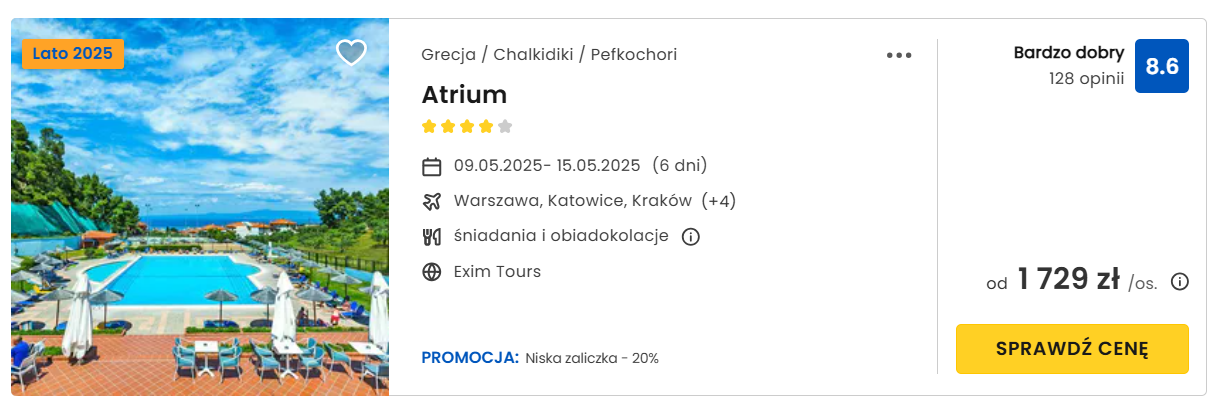Screen dimensions: 1218x411
Task: Select the Grecja / Chalkidiki / Pefkochori breadcrumb
Action: click(x=549, y=54)
